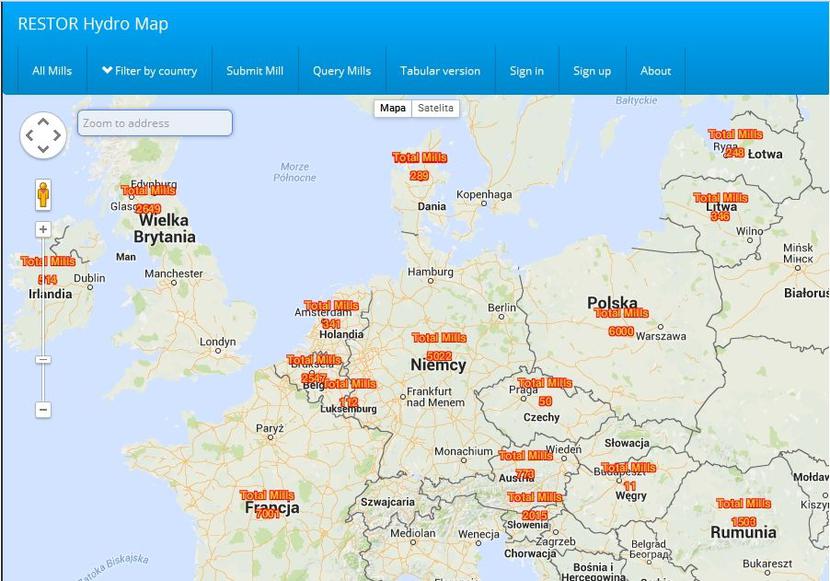Screen dimensions: 830x581
Task: Select the 7001 mills count in France
Action: [x=267, y=513]
